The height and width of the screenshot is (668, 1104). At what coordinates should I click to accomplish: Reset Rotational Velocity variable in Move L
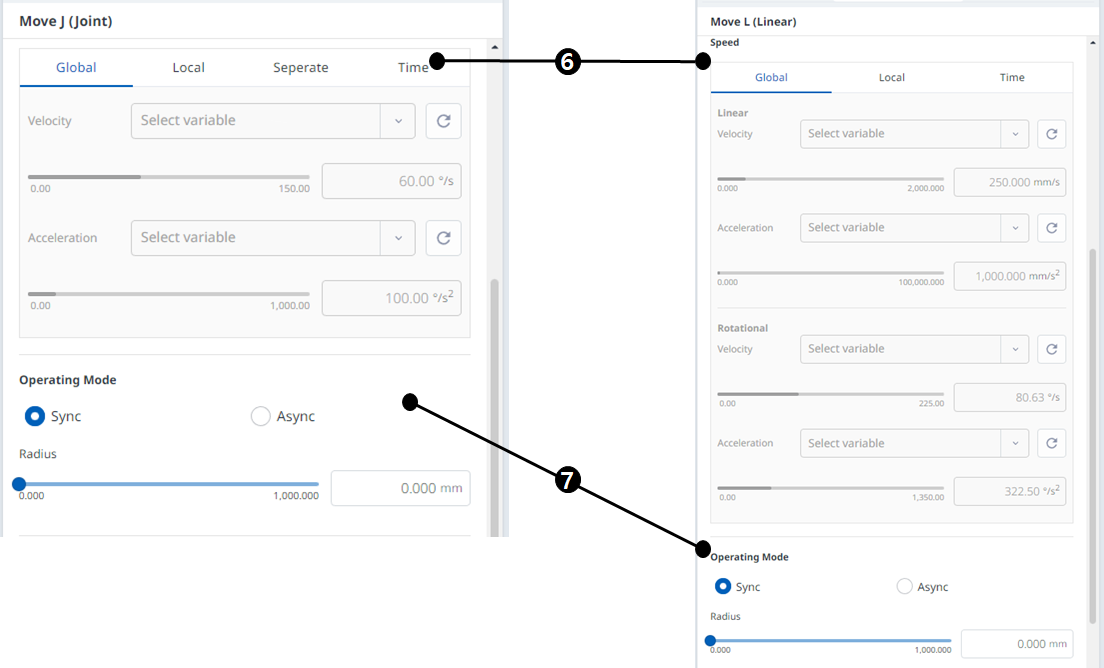[1051, 349]
